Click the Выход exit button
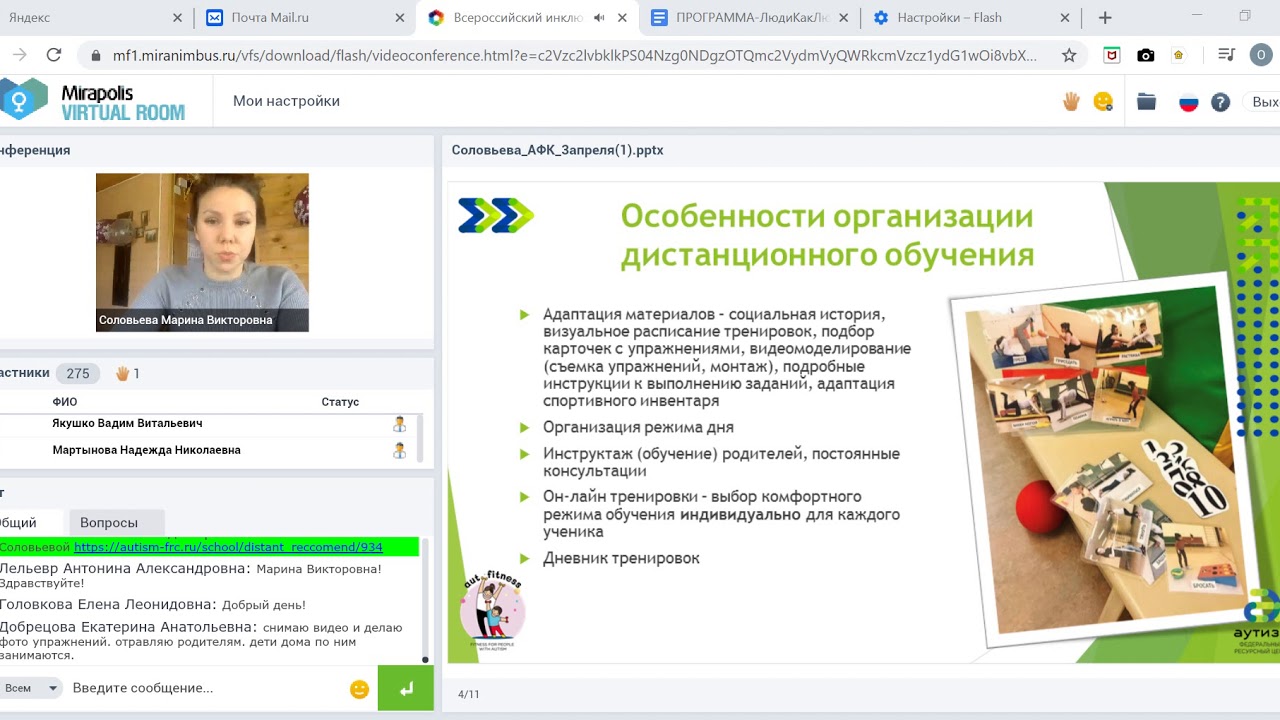This screenshot has width=1280, height=720. coord(1265,102)
